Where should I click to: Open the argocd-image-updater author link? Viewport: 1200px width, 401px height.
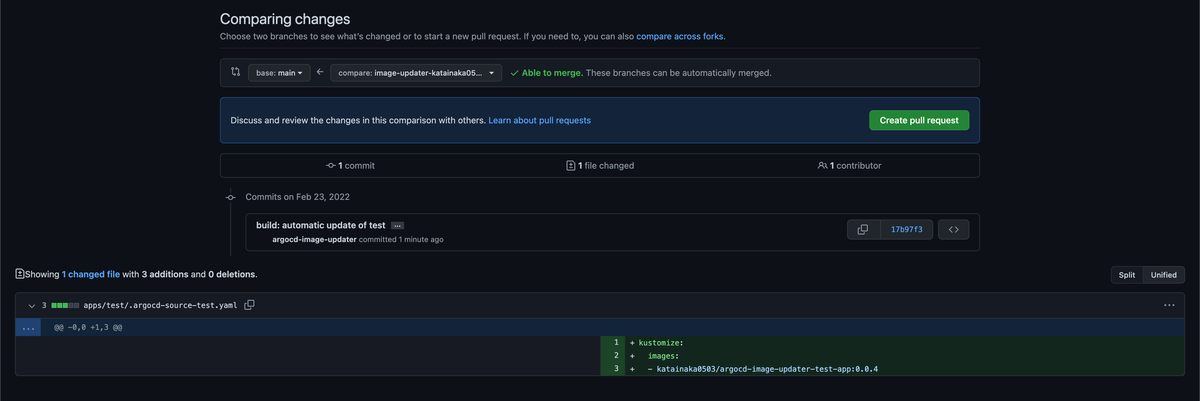315,240
